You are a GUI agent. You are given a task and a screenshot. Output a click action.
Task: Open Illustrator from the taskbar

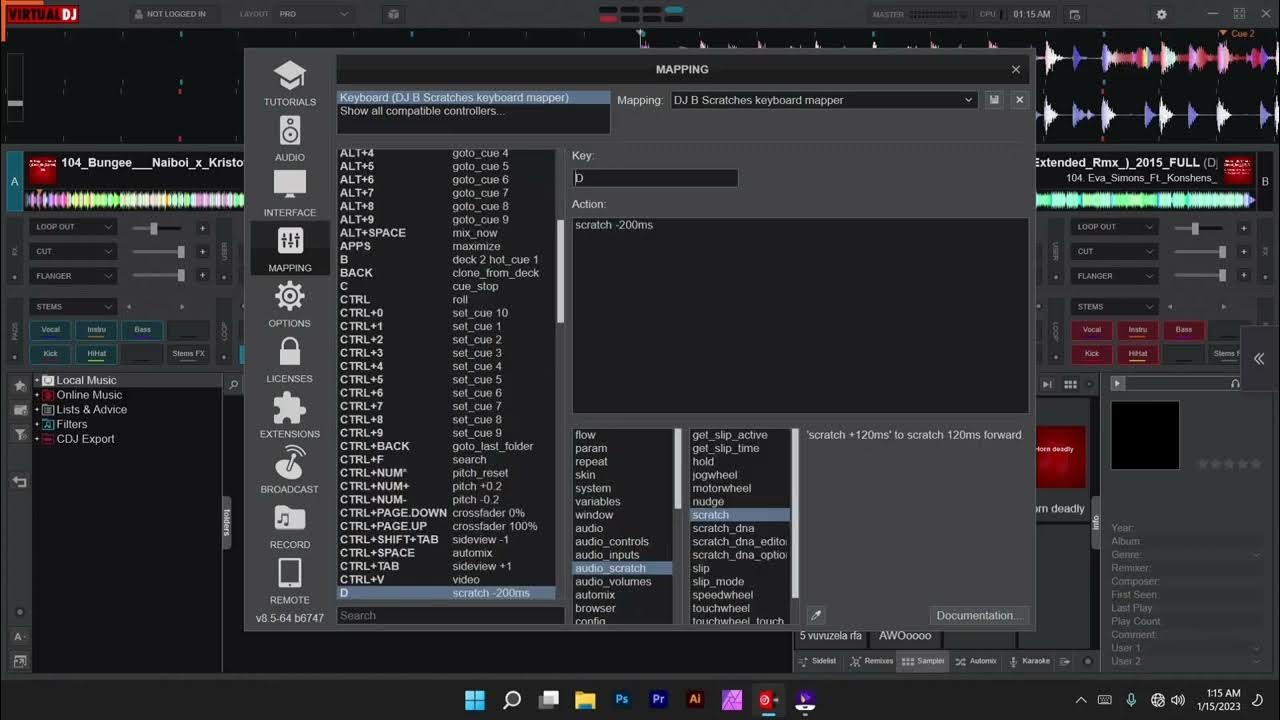(x=695, y=699)
